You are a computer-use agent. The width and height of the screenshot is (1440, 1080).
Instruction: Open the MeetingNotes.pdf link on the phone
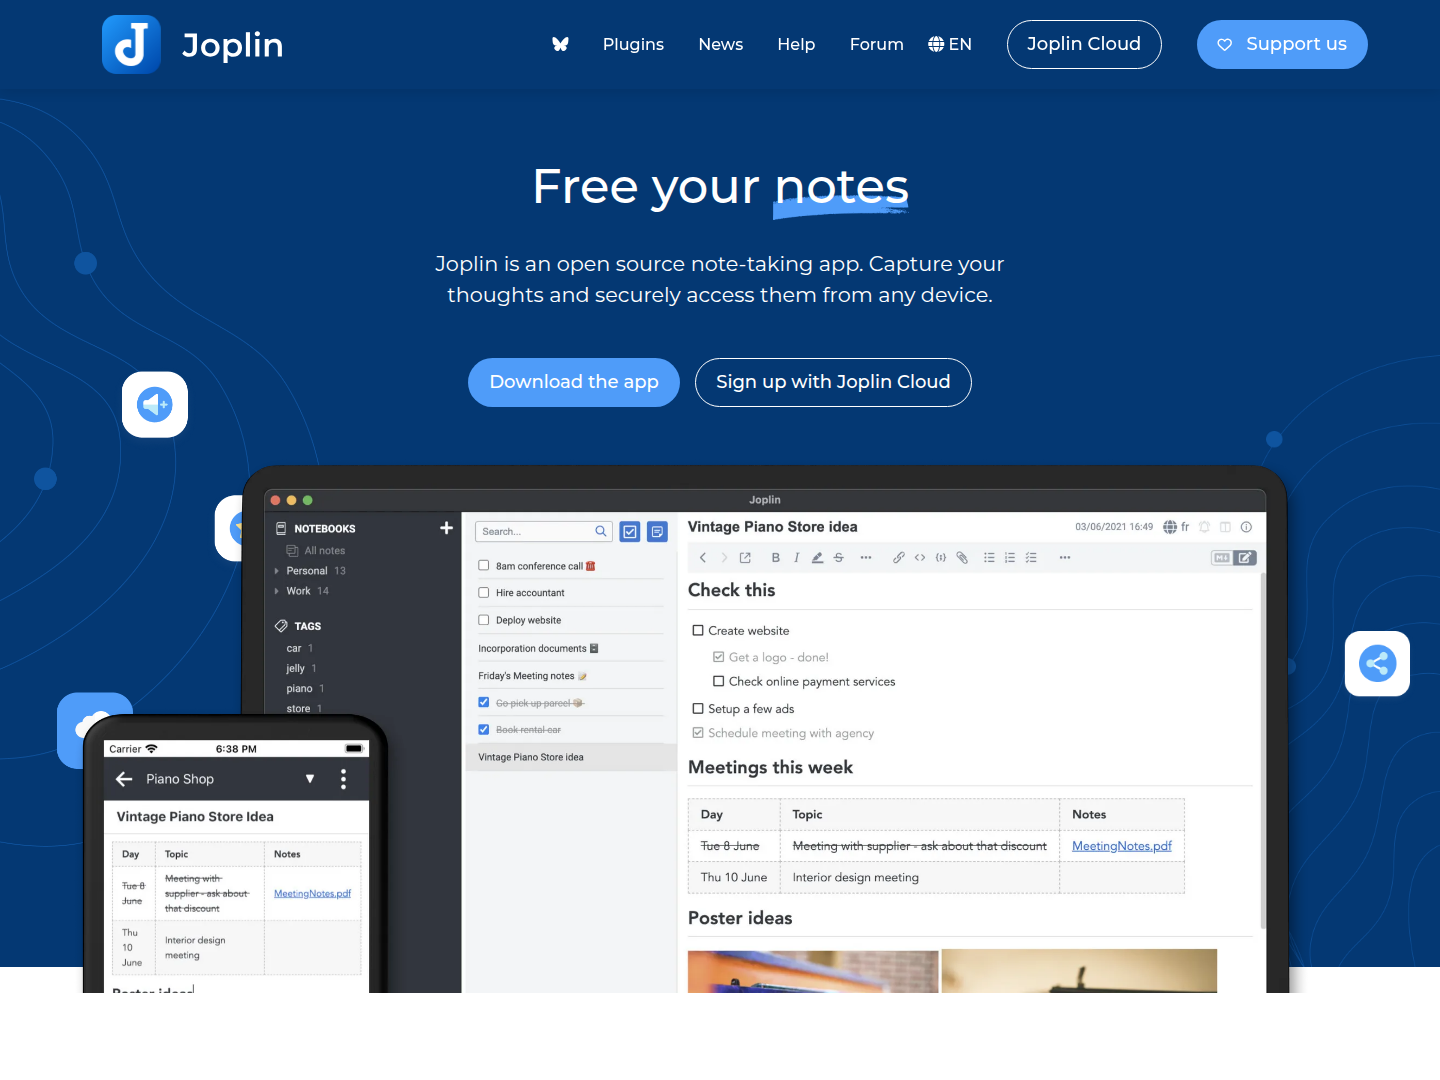coord(312,894)
